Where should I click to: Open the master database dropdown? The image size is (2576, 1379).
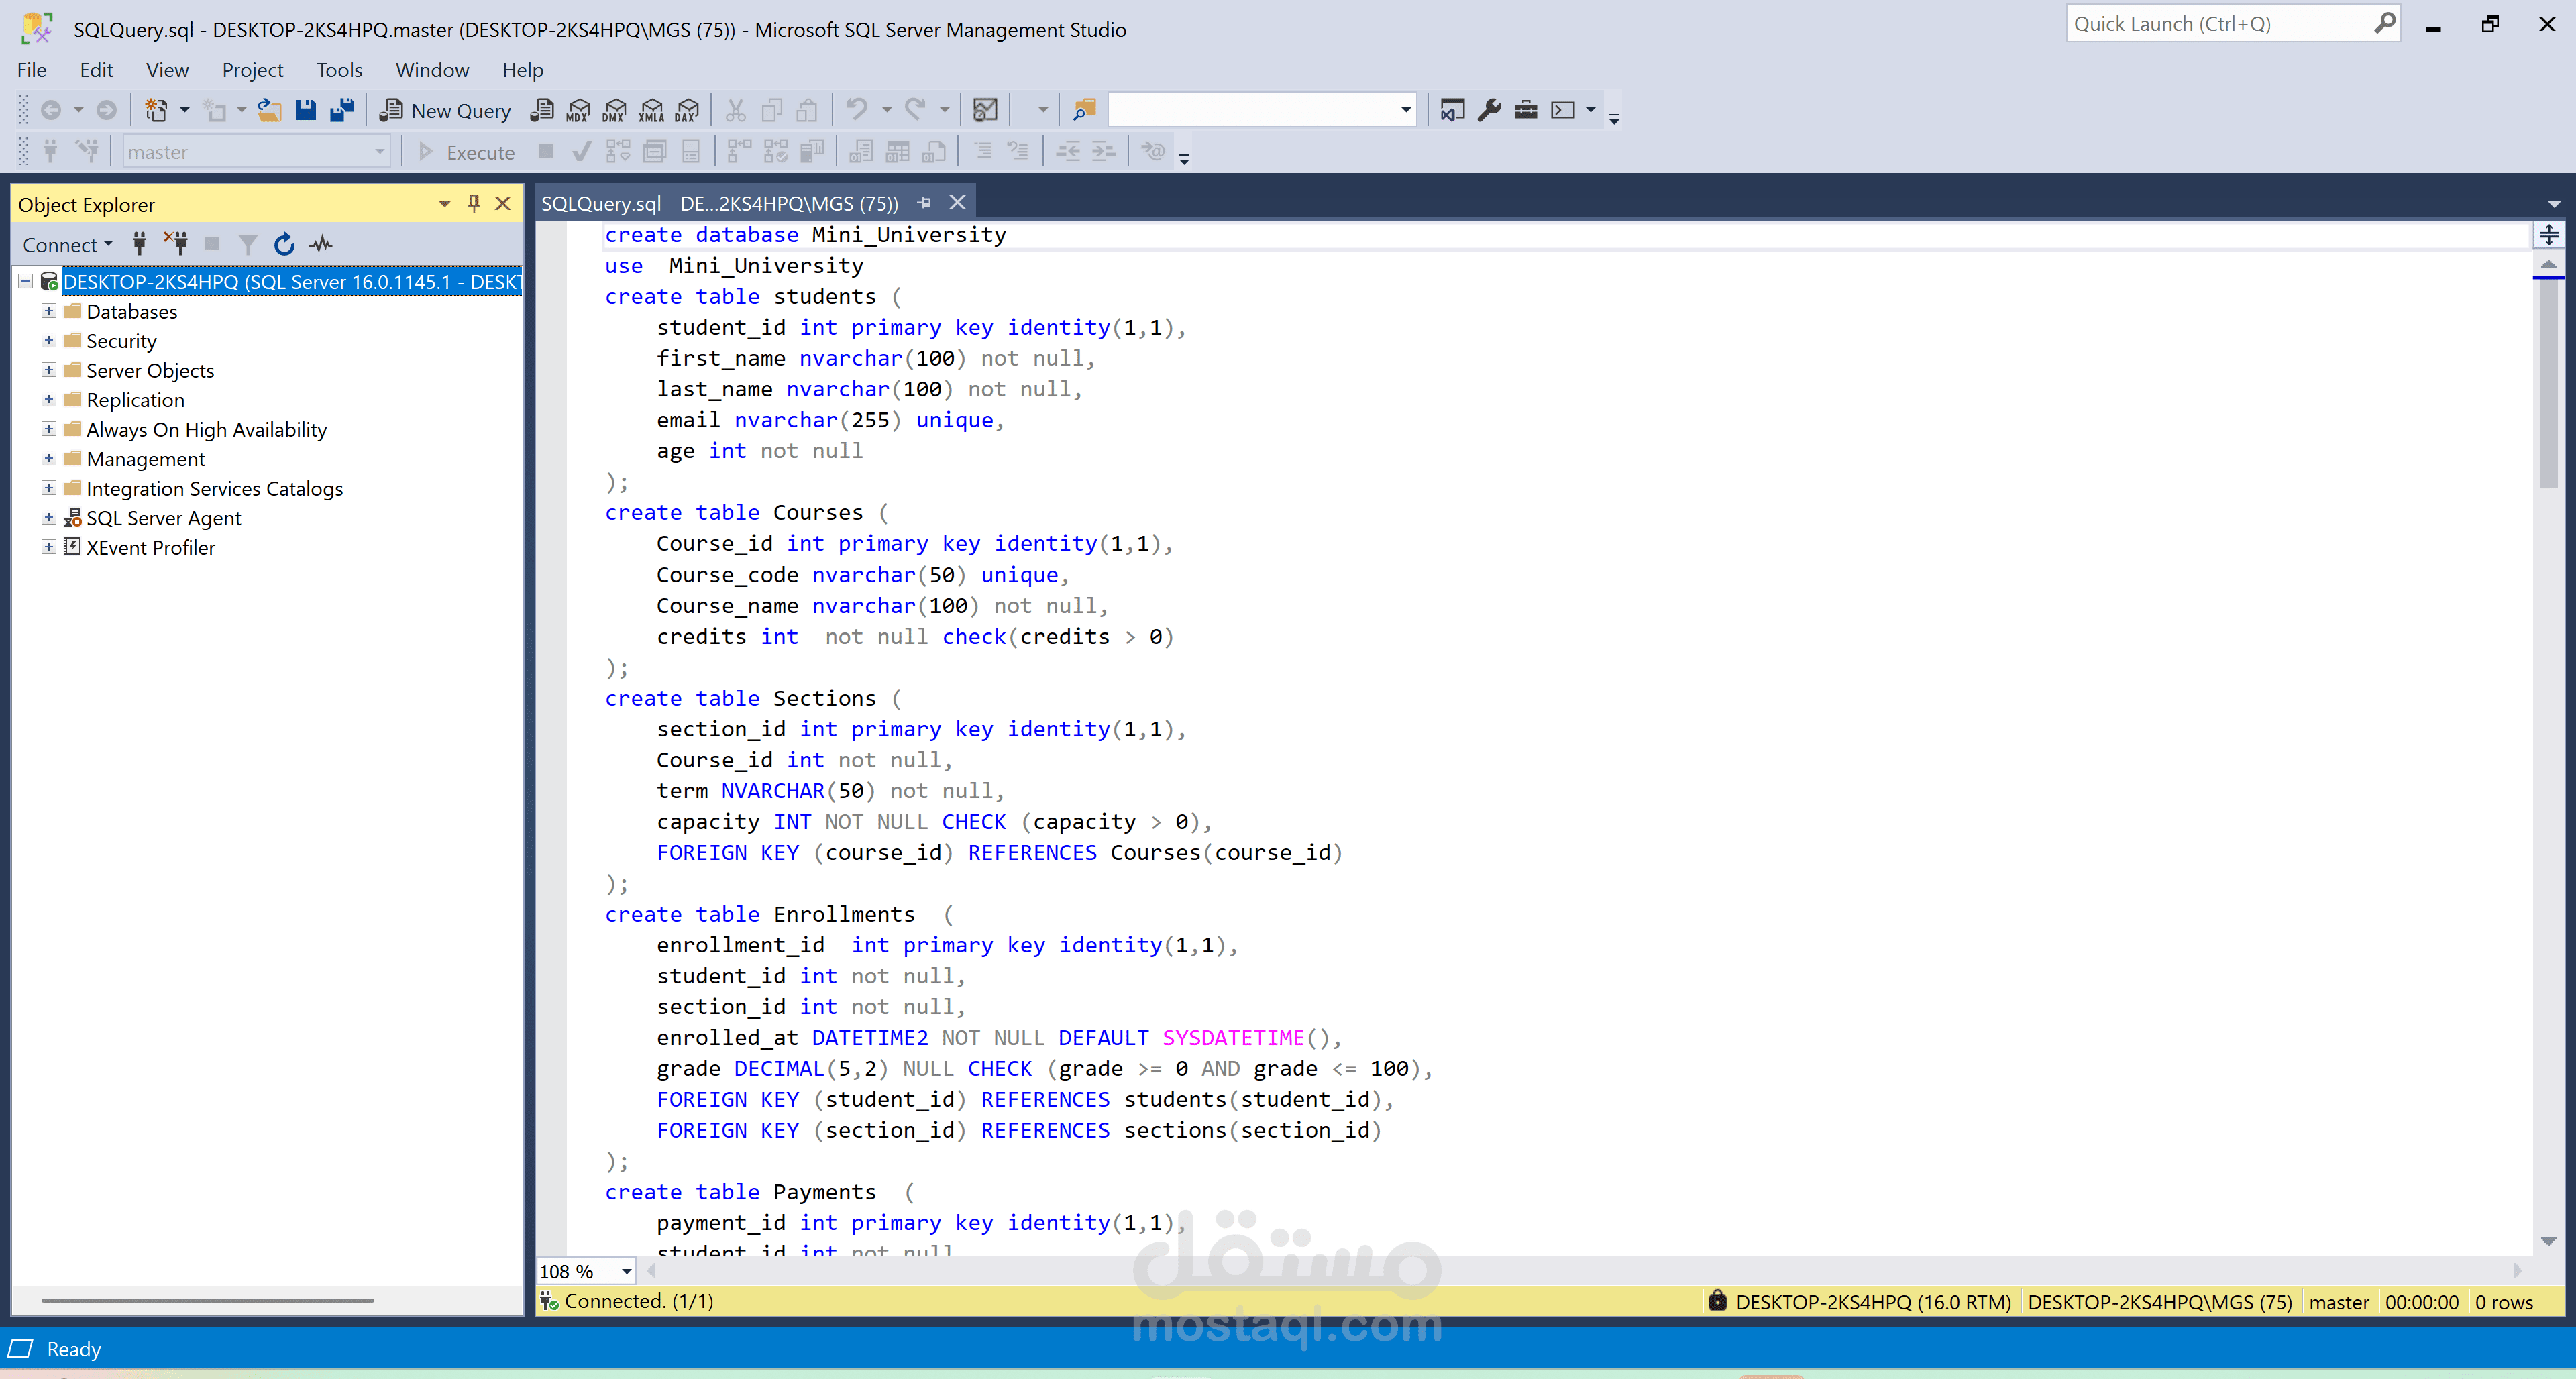379,152
